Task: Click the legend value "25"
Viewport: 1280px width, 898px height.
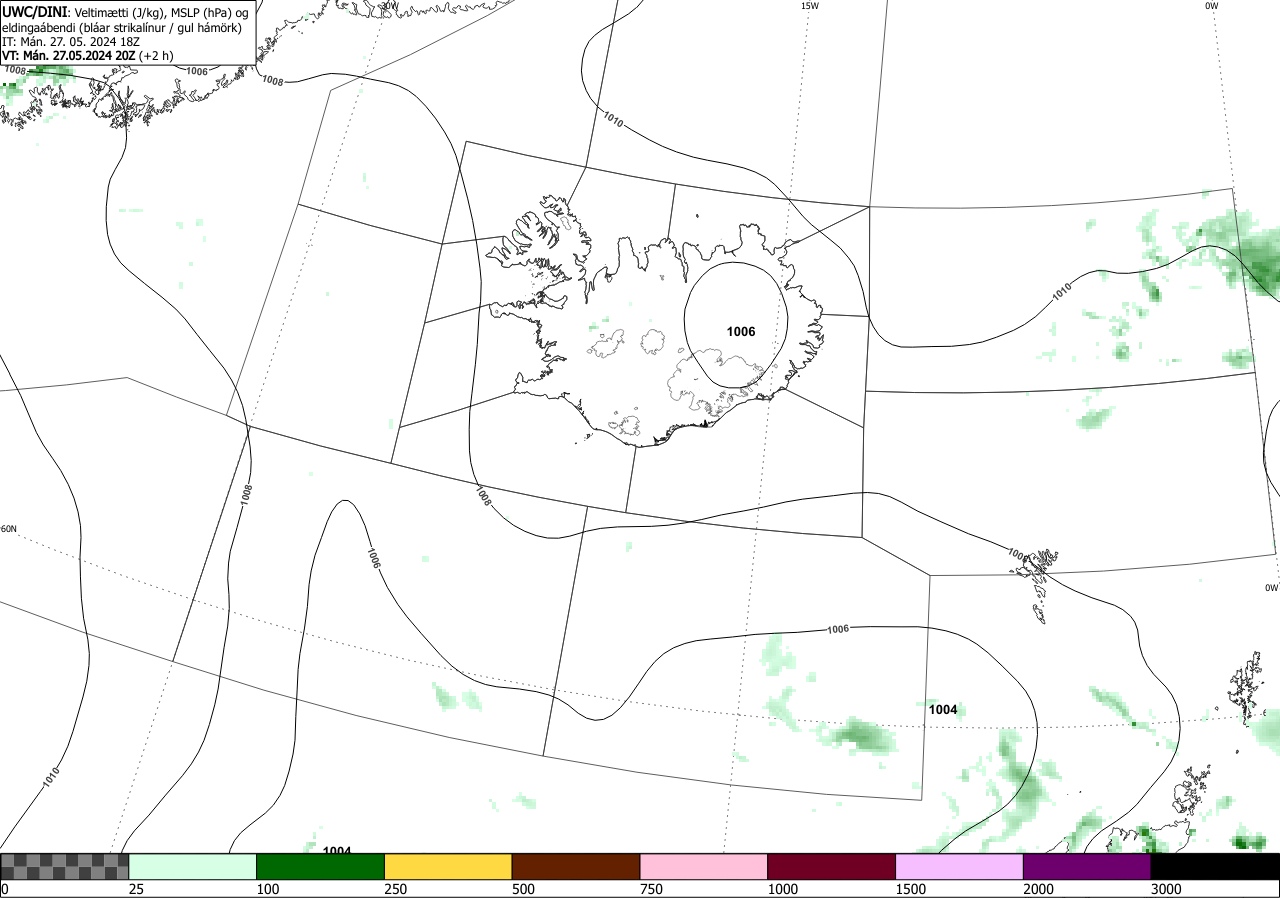Action: pos(137,889)
